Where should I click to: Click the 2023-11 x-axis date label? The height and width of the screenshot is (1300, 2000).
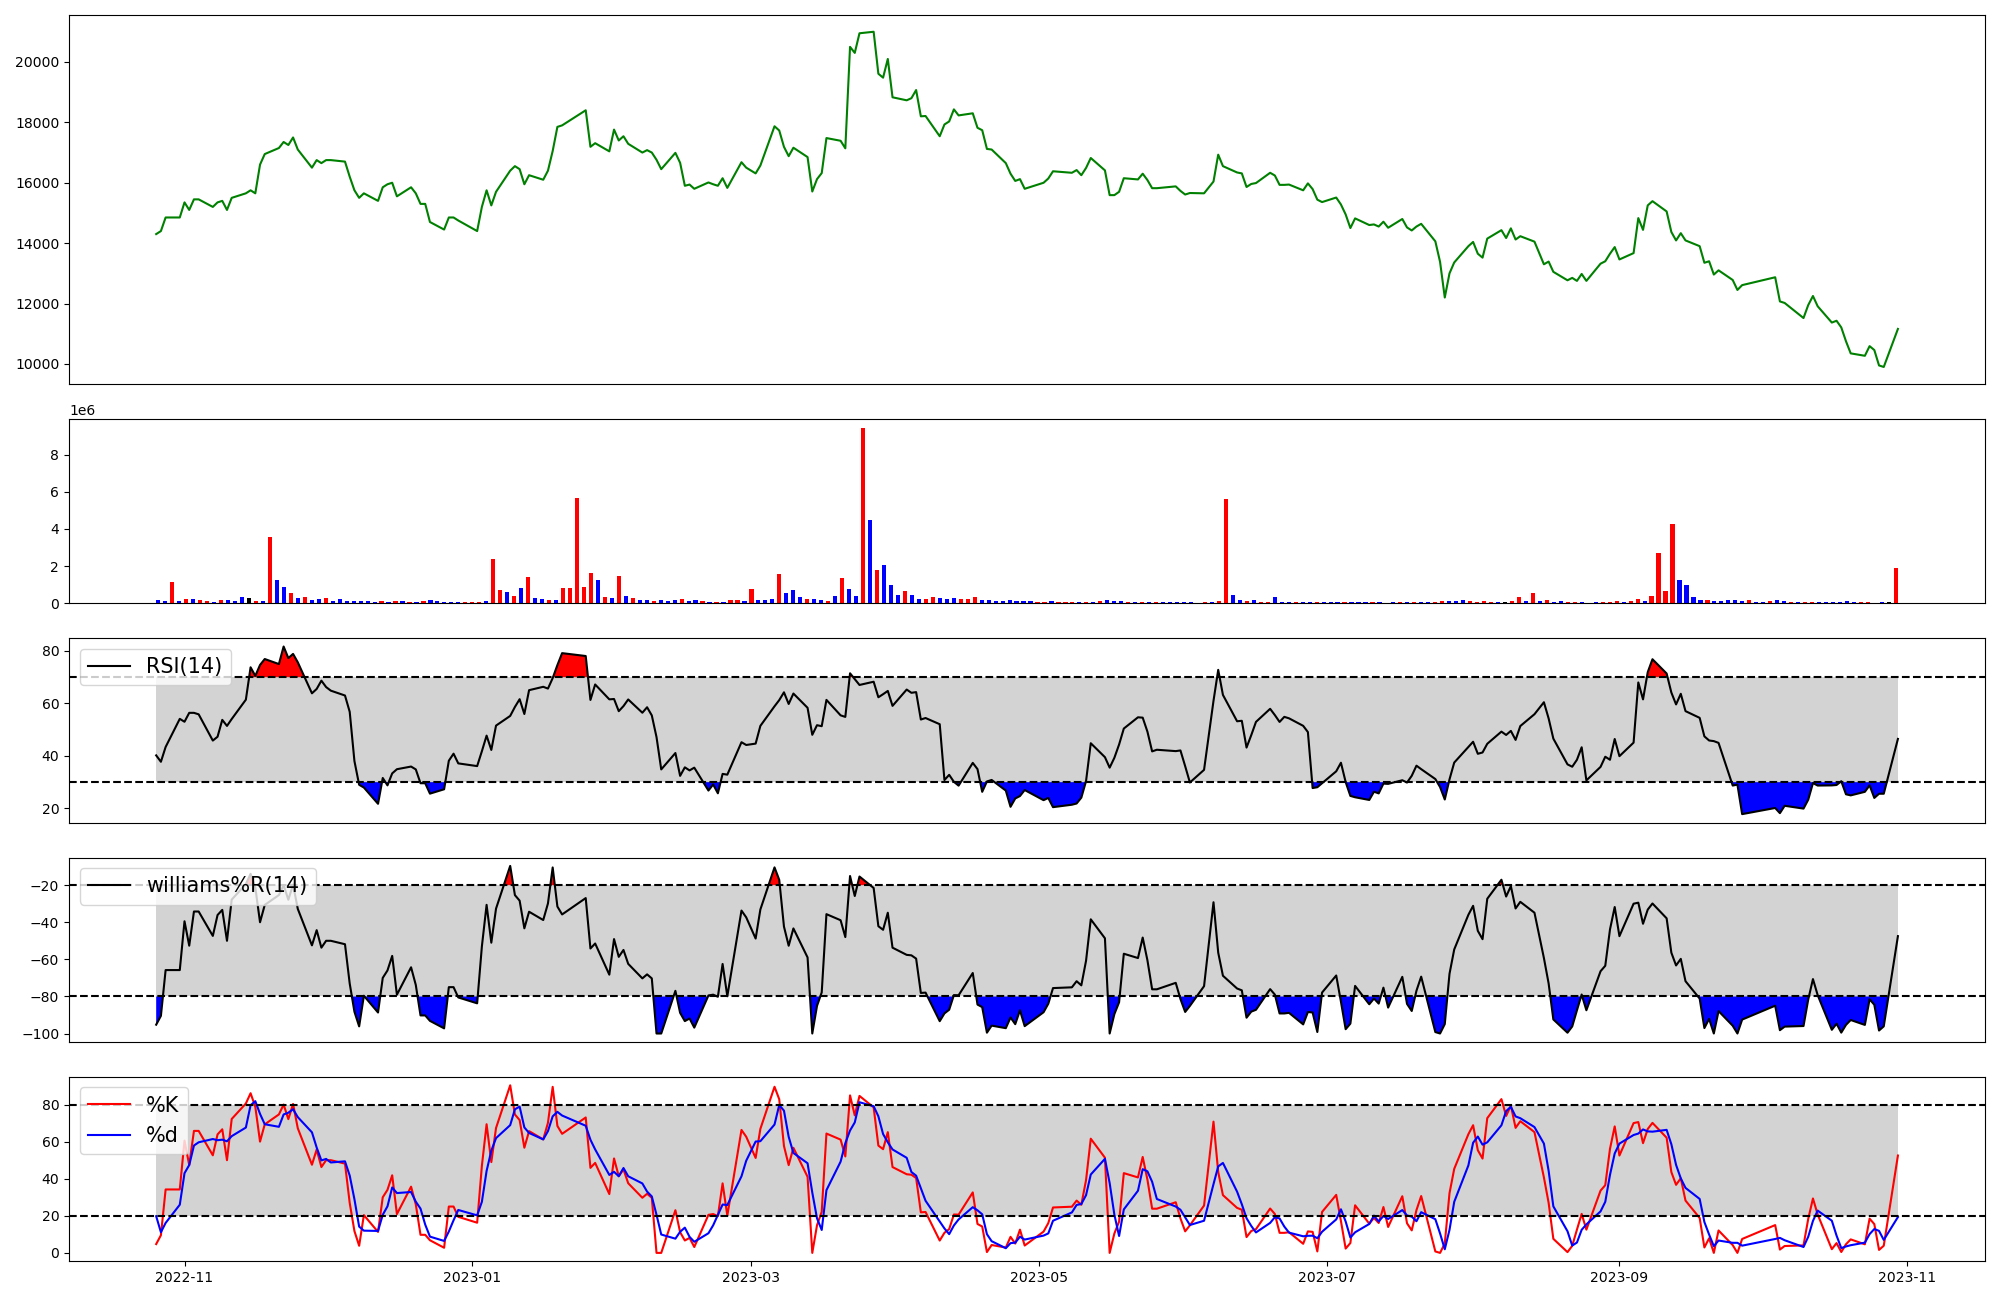(1907, 1277)
